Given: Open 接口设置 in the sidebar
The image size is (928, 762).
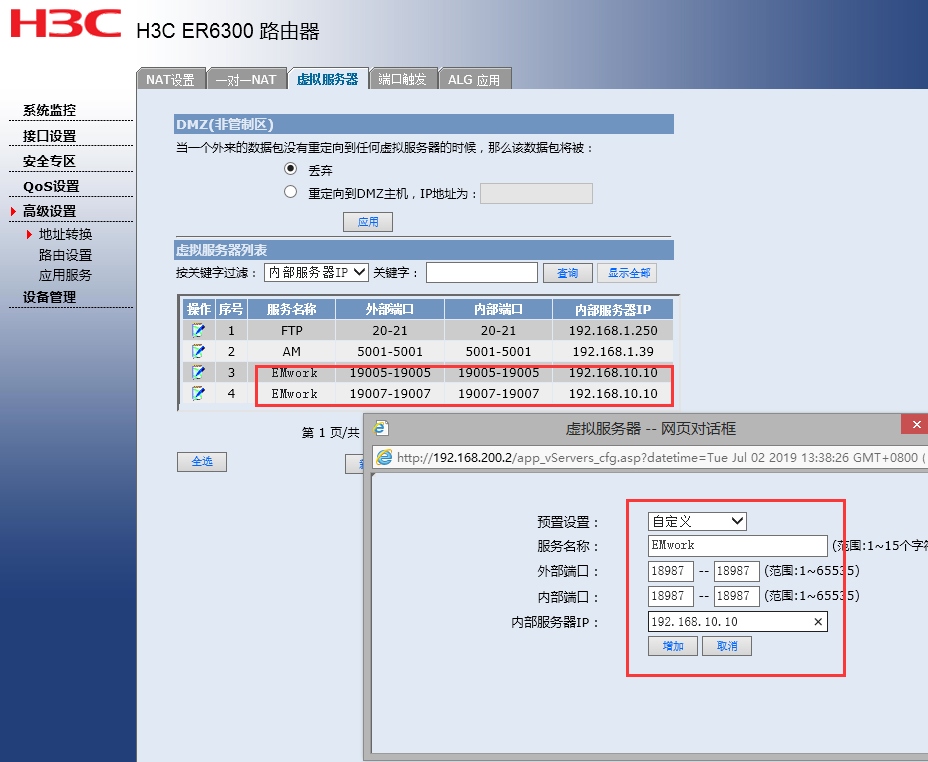Looking at the screenshot, I should pyautogui.click(x=49, y=136).
